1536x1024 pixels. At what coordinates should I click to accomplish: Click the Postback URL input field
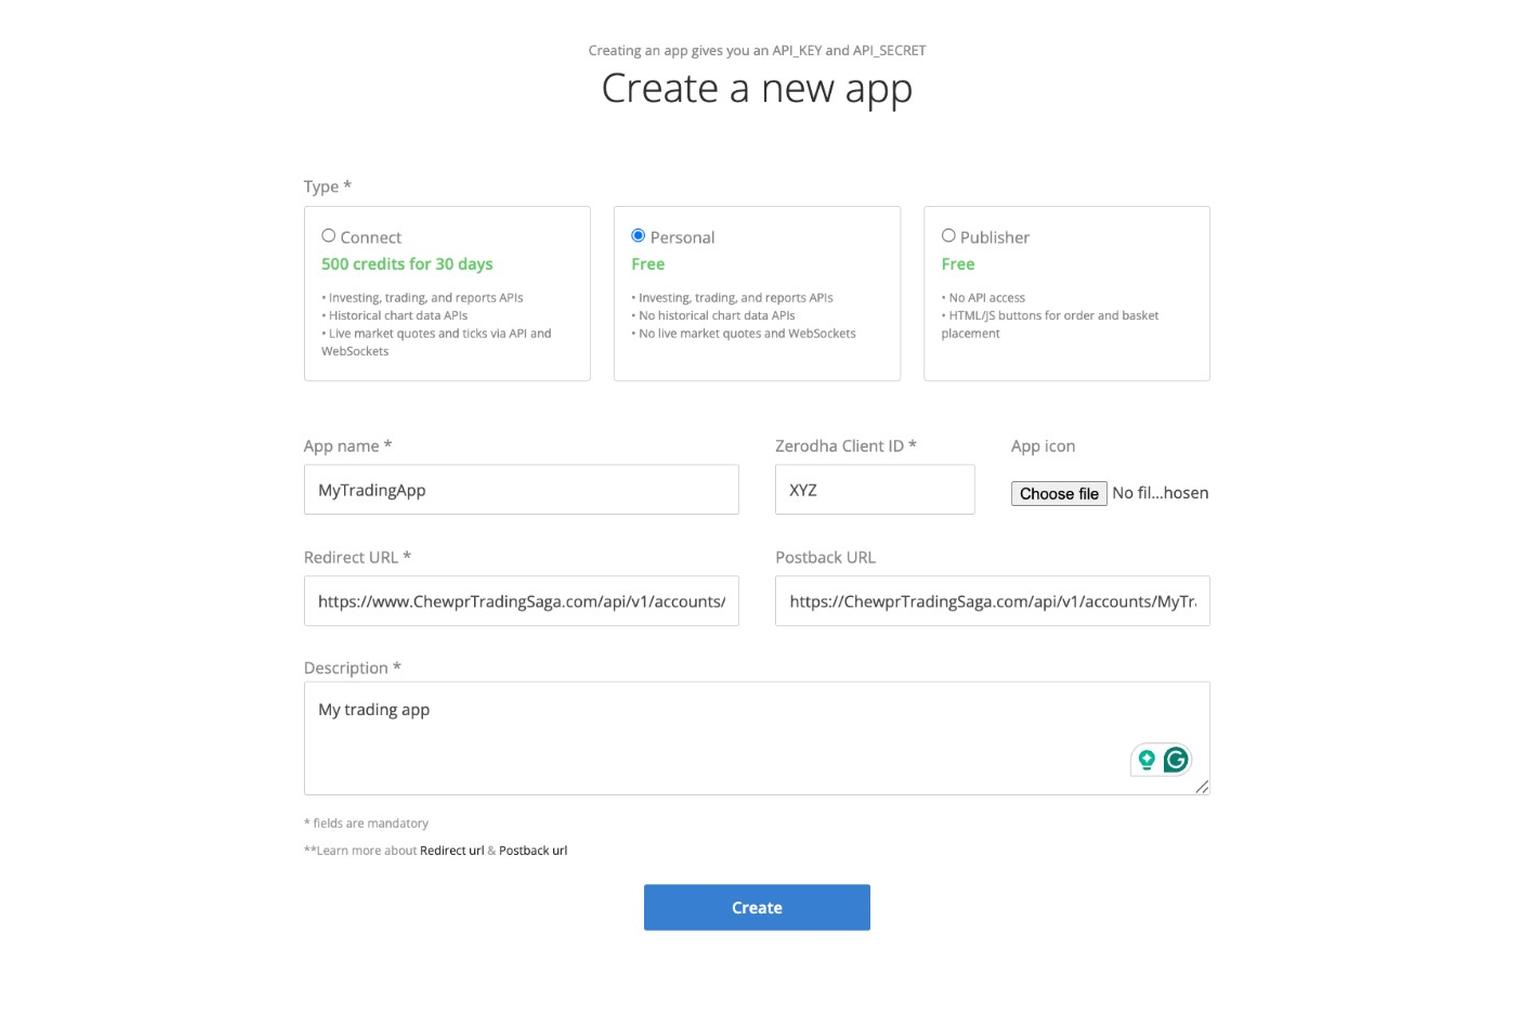(992, 601)
